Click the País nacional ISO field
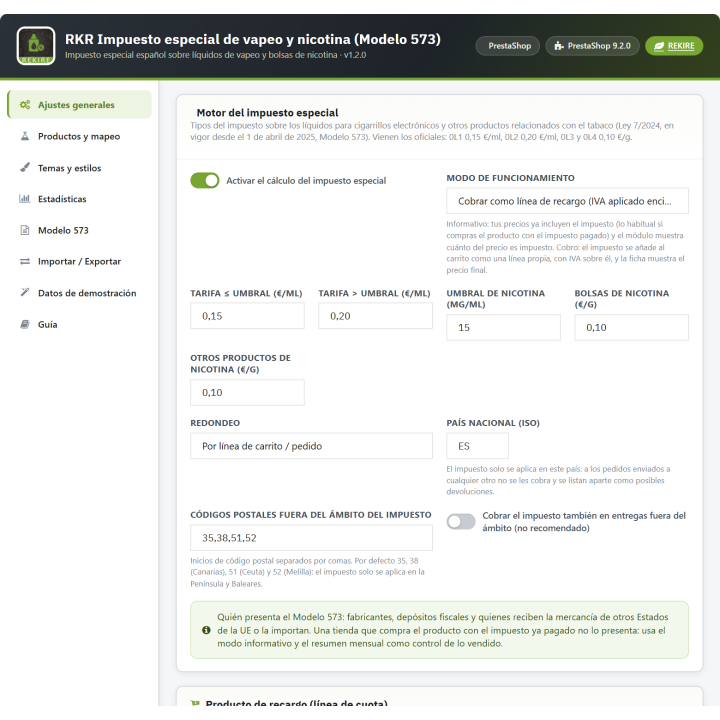 click(478, 446)
